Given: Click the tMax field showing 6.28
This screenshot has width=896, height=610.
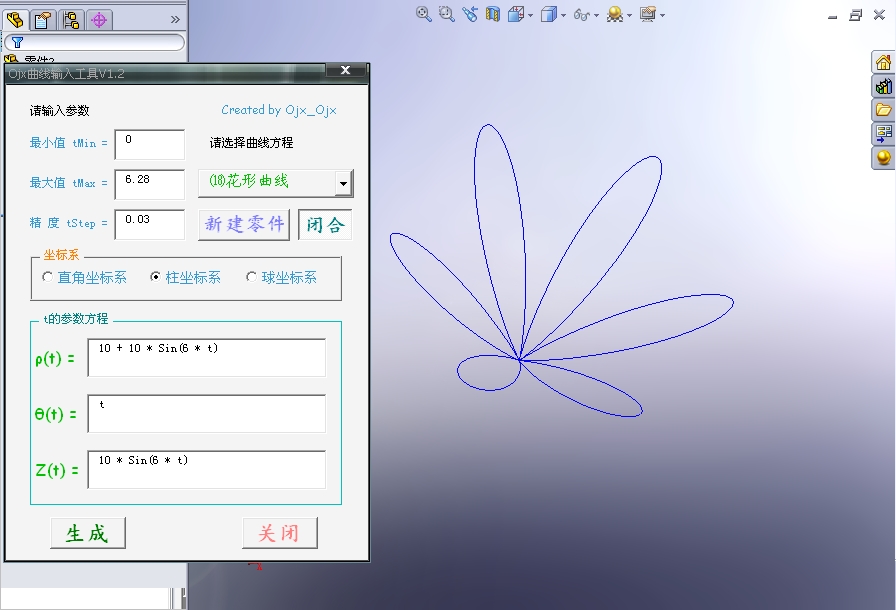Looking at the screenshot, I should pyautogui.click(x=150, y=184).
